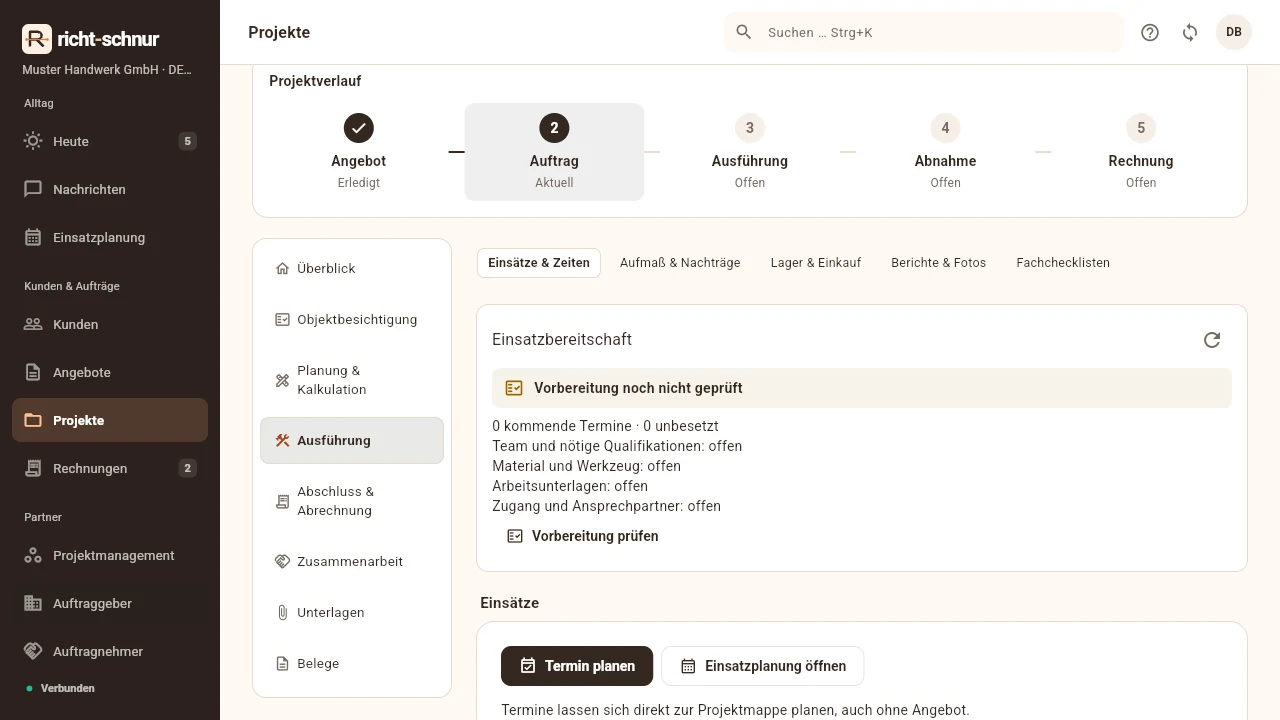Viewport: 1280px width, 720px height.
Task: Go to Einsatzplanung in sidebar
Action: pyautogui.click(x=110, y=237)
